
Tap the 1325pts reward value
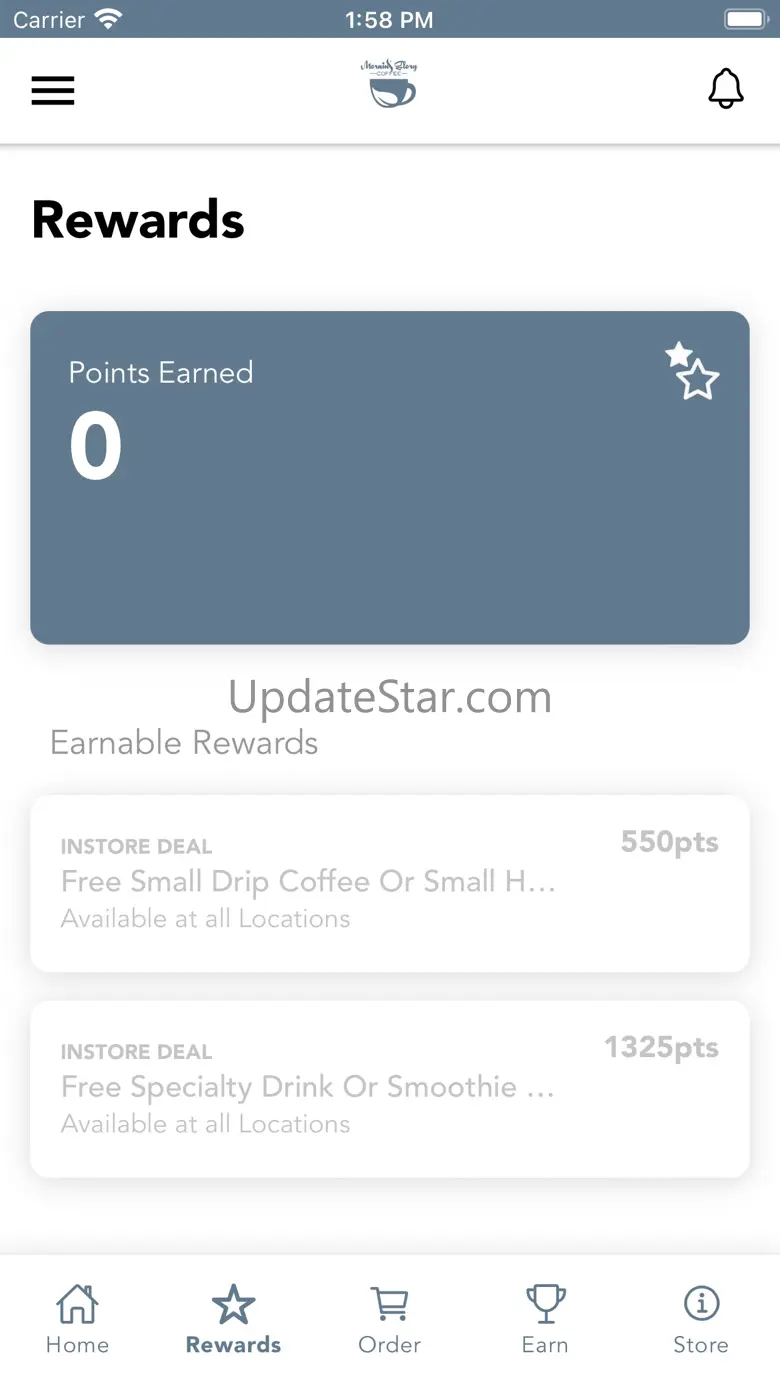(661, 1048)
